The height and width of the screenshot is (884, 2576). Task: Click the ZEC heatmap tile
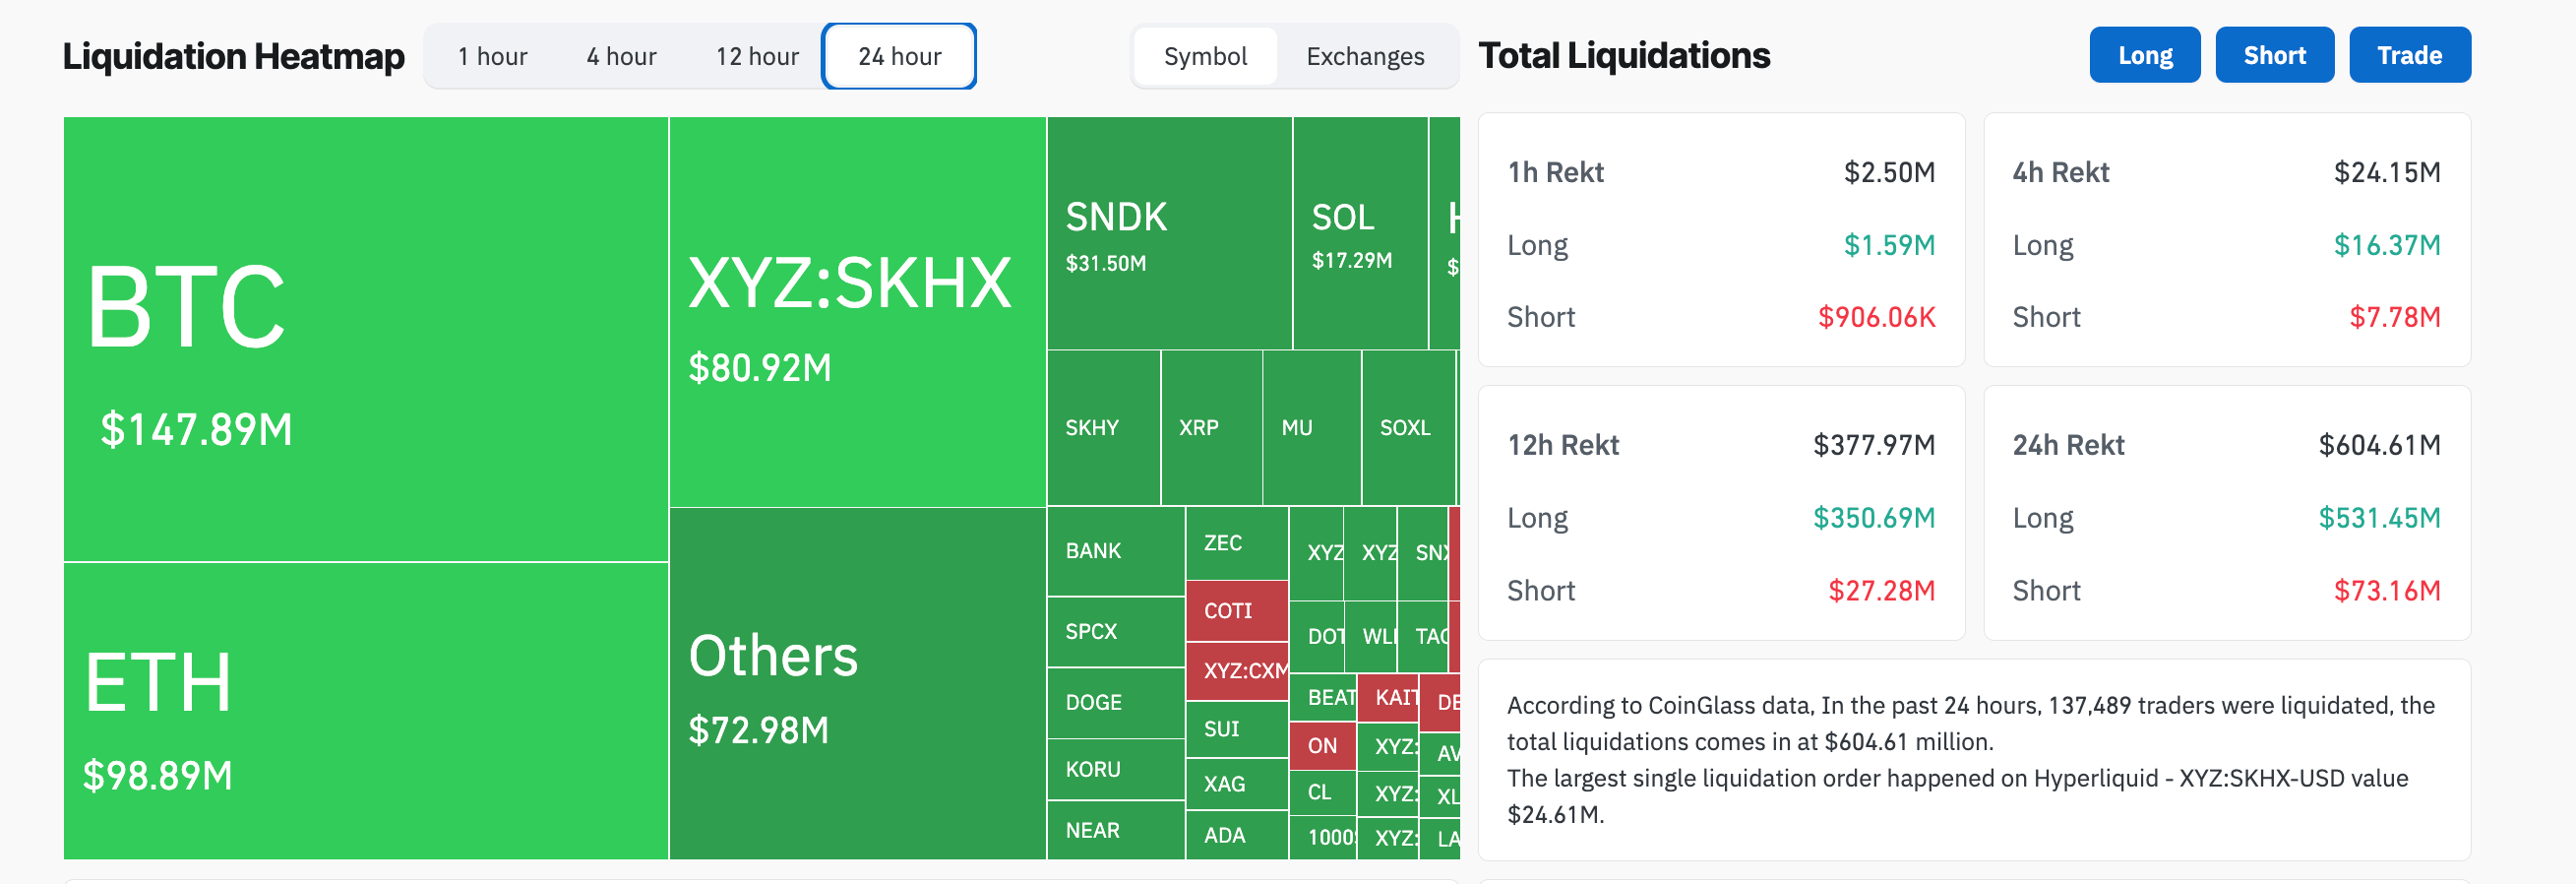pos(1237,543)
